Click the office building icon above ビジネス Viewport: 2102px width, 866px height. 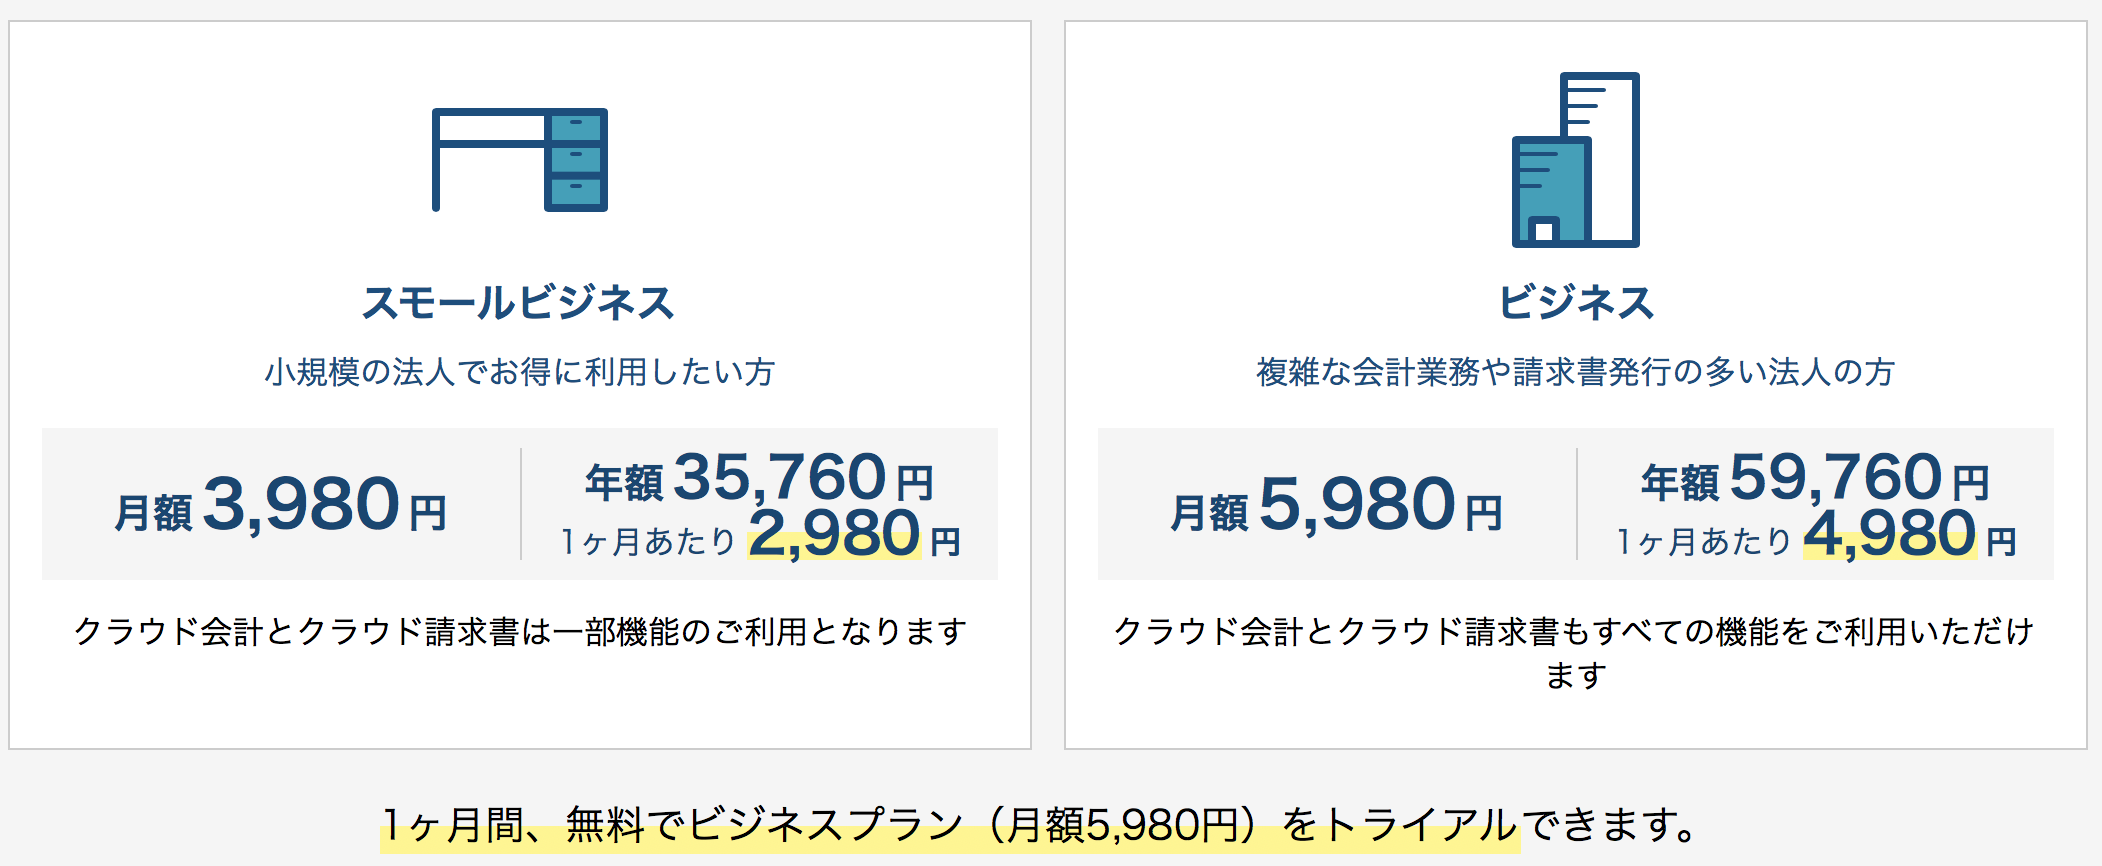coord(1575,160)
